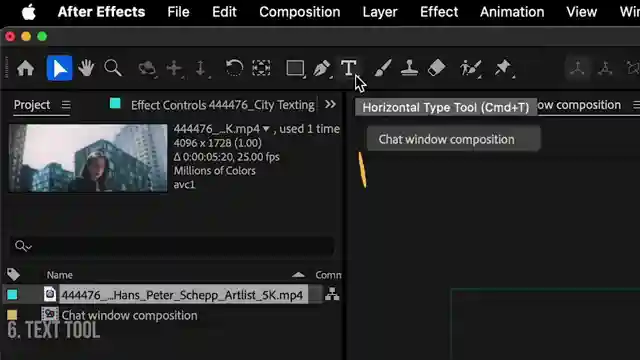This screenshot has width=640, height=360.
Task: Click the project search input field
Action: pos(172,246)
